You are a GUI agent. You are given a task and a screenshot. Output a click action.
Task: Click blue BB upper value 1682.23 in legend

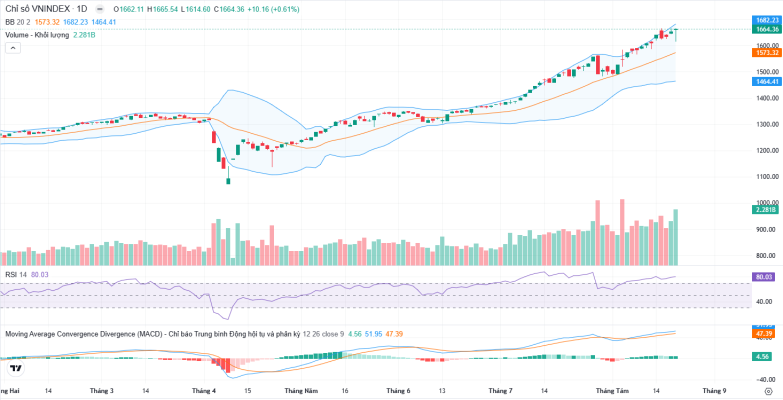coord(75,22)
